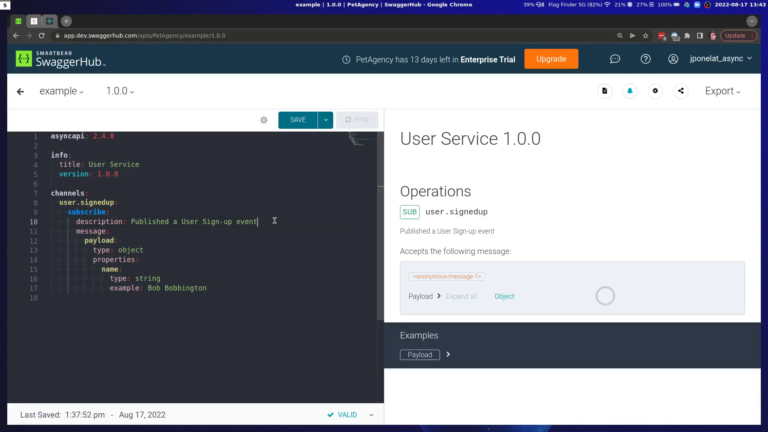Viewport: 768px width, 432px height.
Task: Expand the VALID status chevron
Action: (x=371, y=415)
